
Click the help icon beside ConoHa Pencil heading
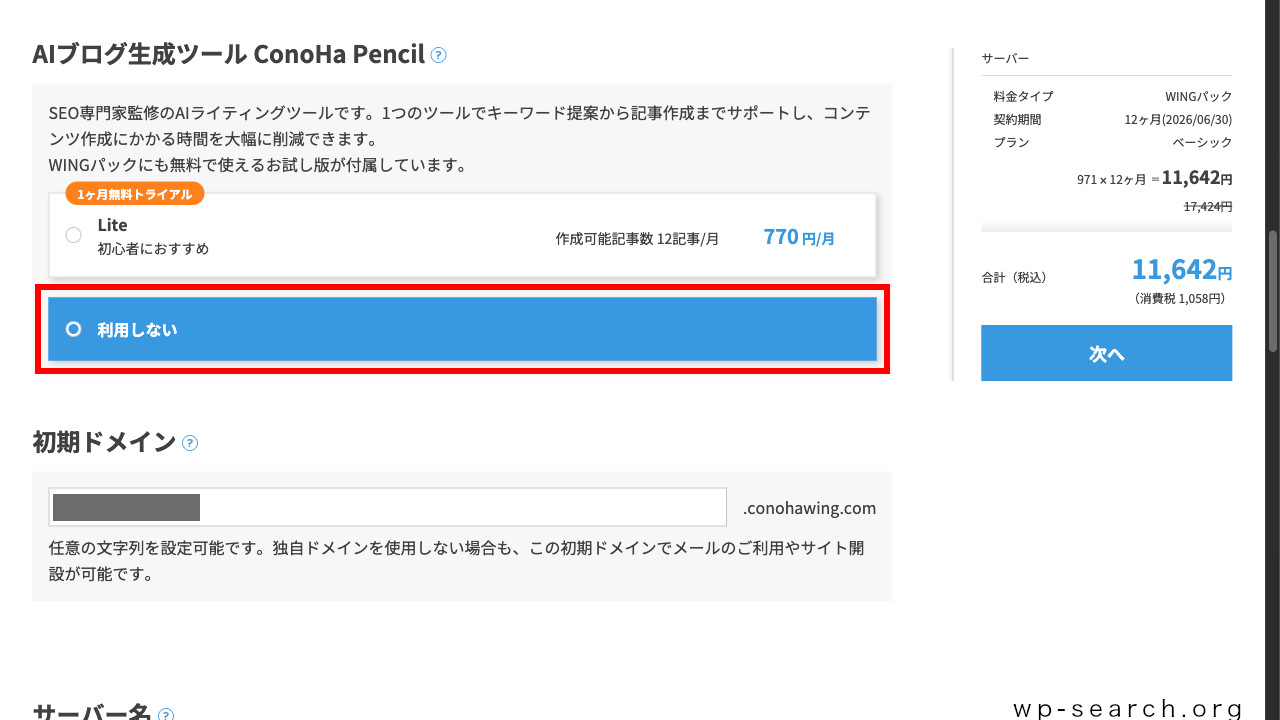click(x=438, y=55)
